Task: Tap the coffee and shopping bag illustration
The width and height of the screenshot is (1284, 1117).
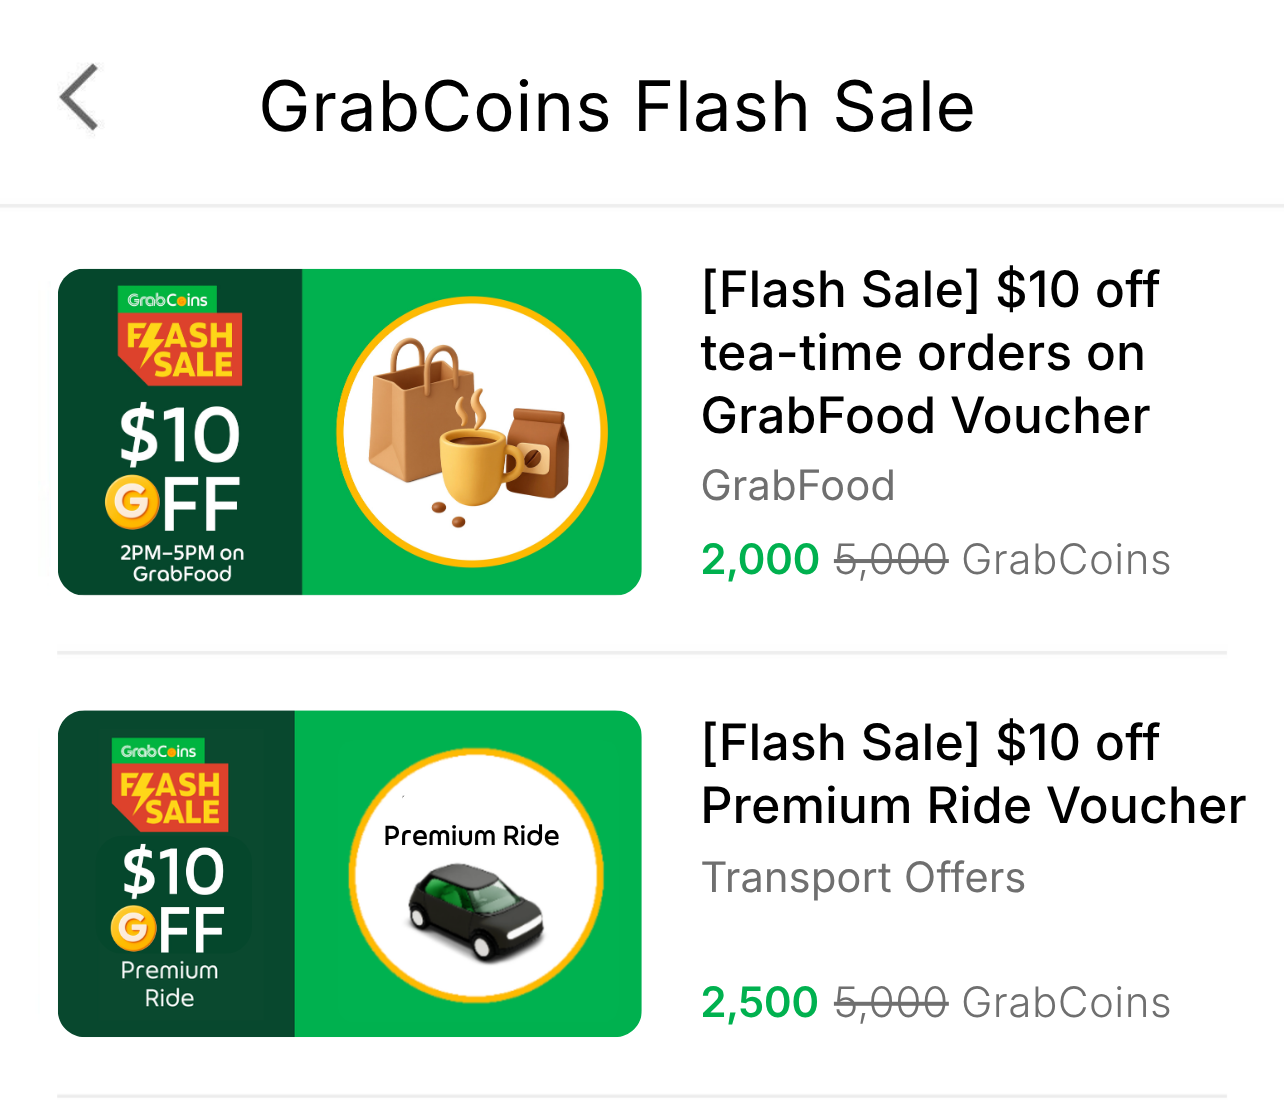Action: pos(470,432)
